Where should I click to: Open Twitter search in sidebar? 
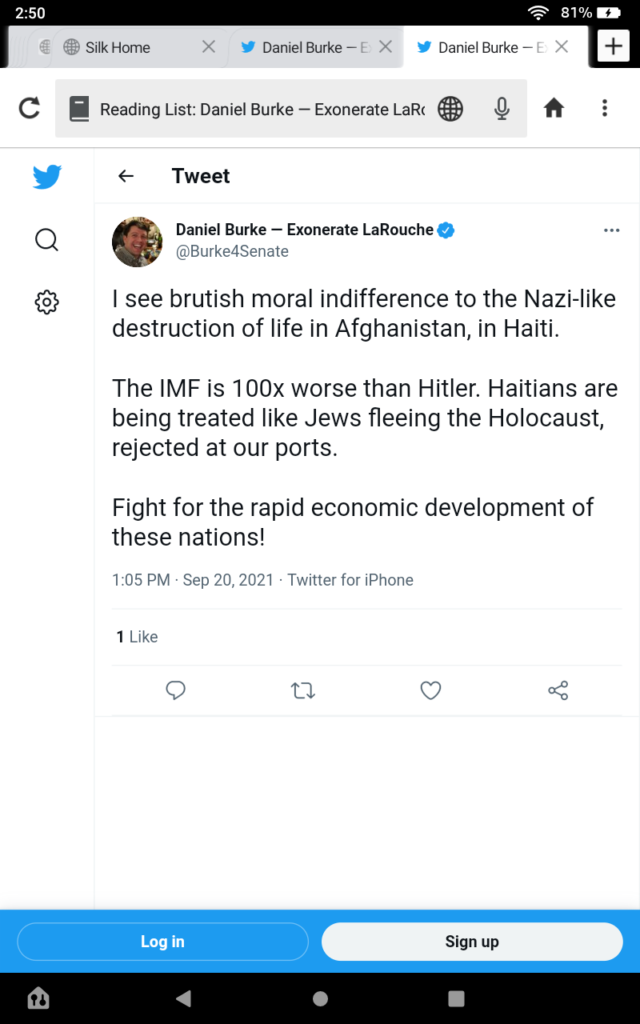coord(47,240)
